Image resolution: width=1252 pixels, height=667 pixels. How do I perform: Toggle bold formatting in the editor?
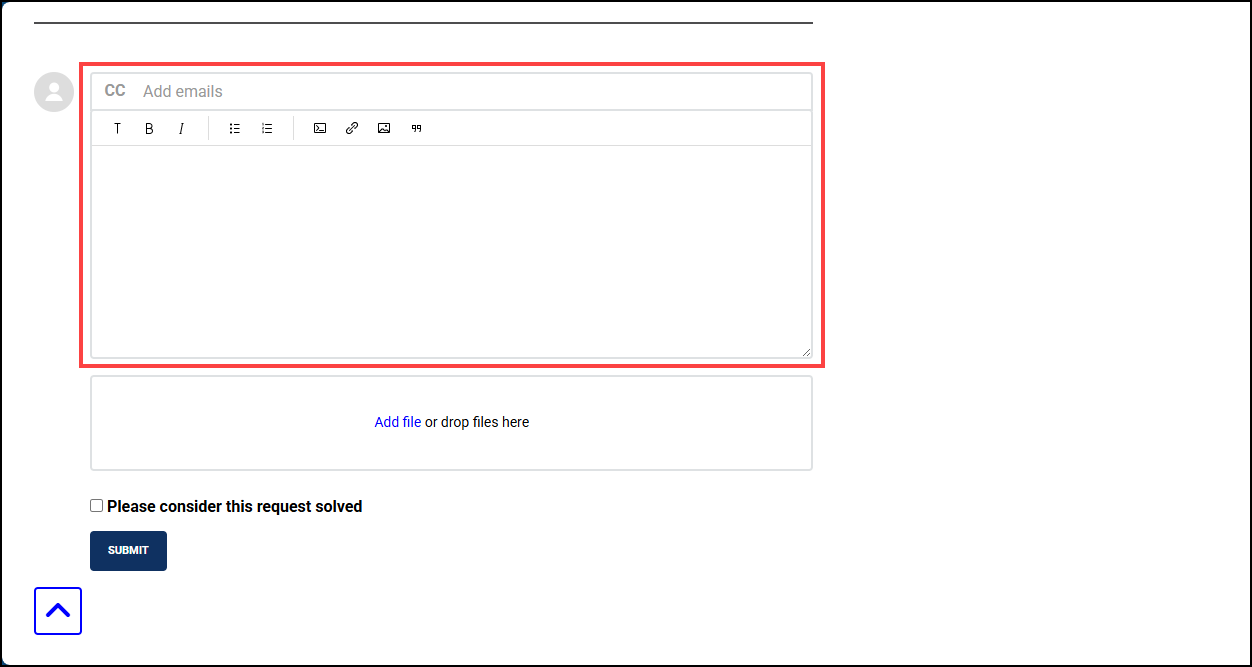(149, 128)
